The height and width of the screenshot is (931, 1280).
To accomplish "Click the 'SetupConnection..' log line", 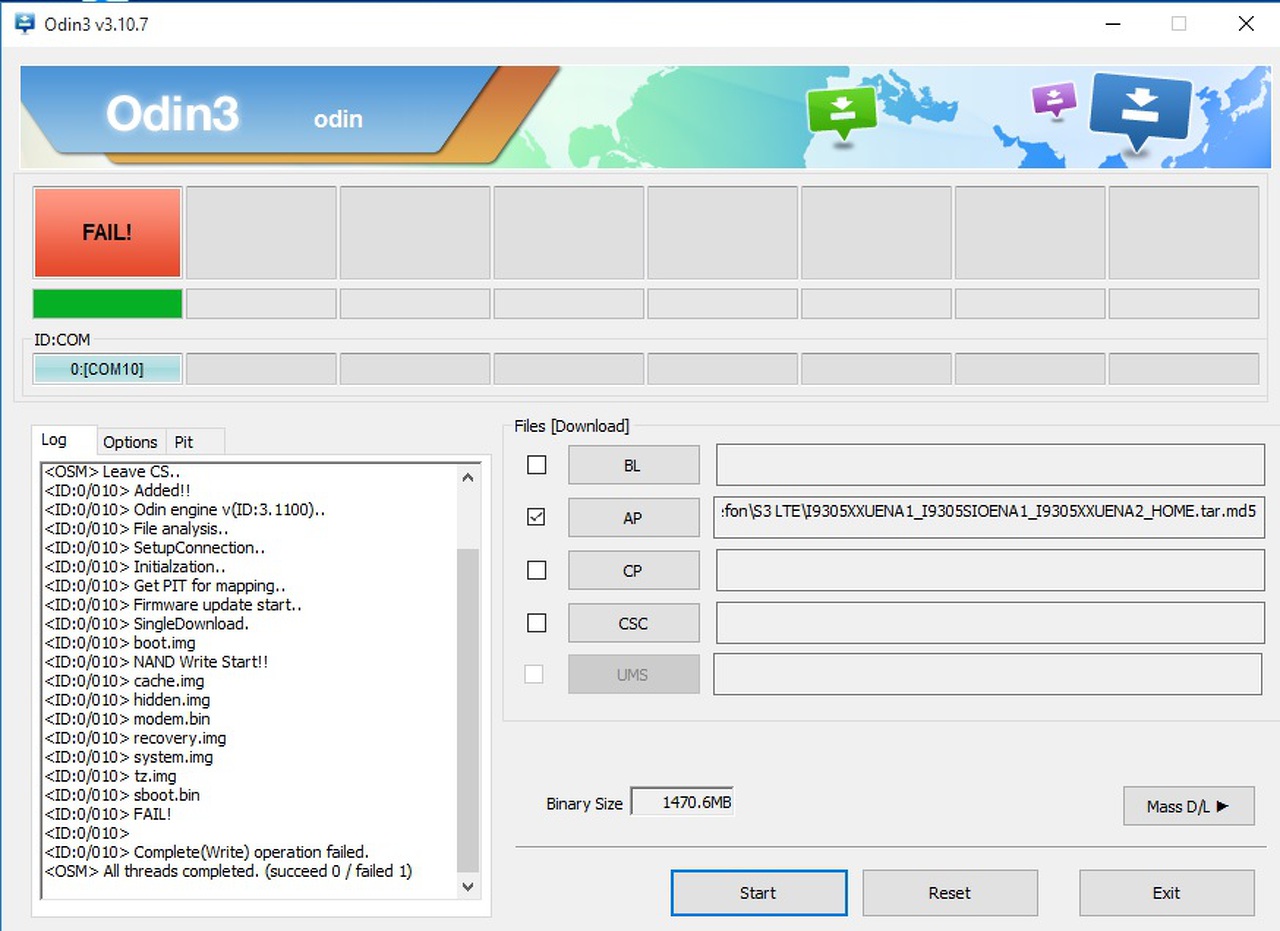I will tap(155, 548).
